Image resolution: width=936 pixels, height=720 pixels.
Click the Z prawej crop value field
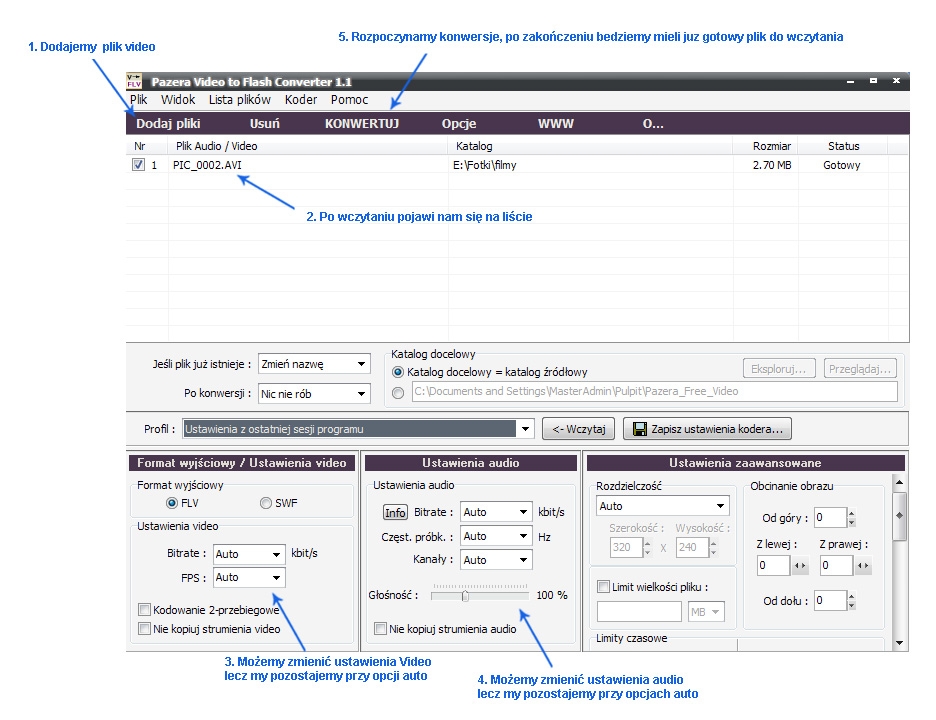click(x=836, y=565)
